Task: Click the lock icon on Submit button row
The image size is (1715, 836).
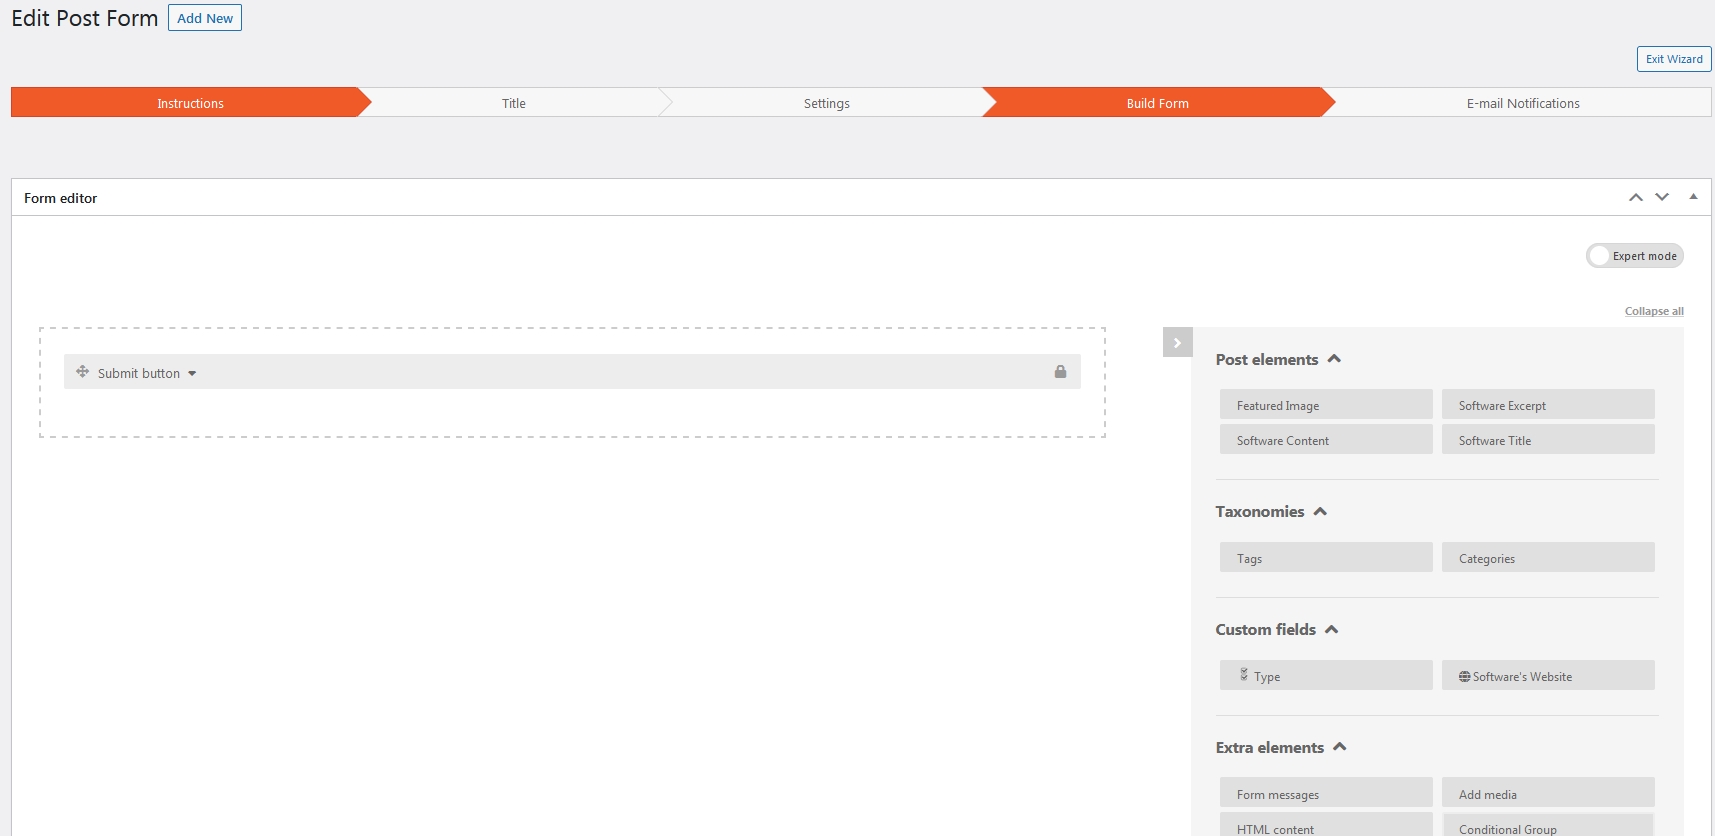Action: coord(1060,372)
